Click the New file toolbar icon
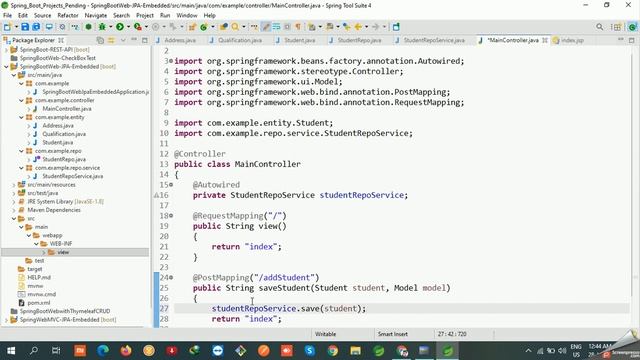This screenshot has height=360, width=640. (x=7, y=27)
